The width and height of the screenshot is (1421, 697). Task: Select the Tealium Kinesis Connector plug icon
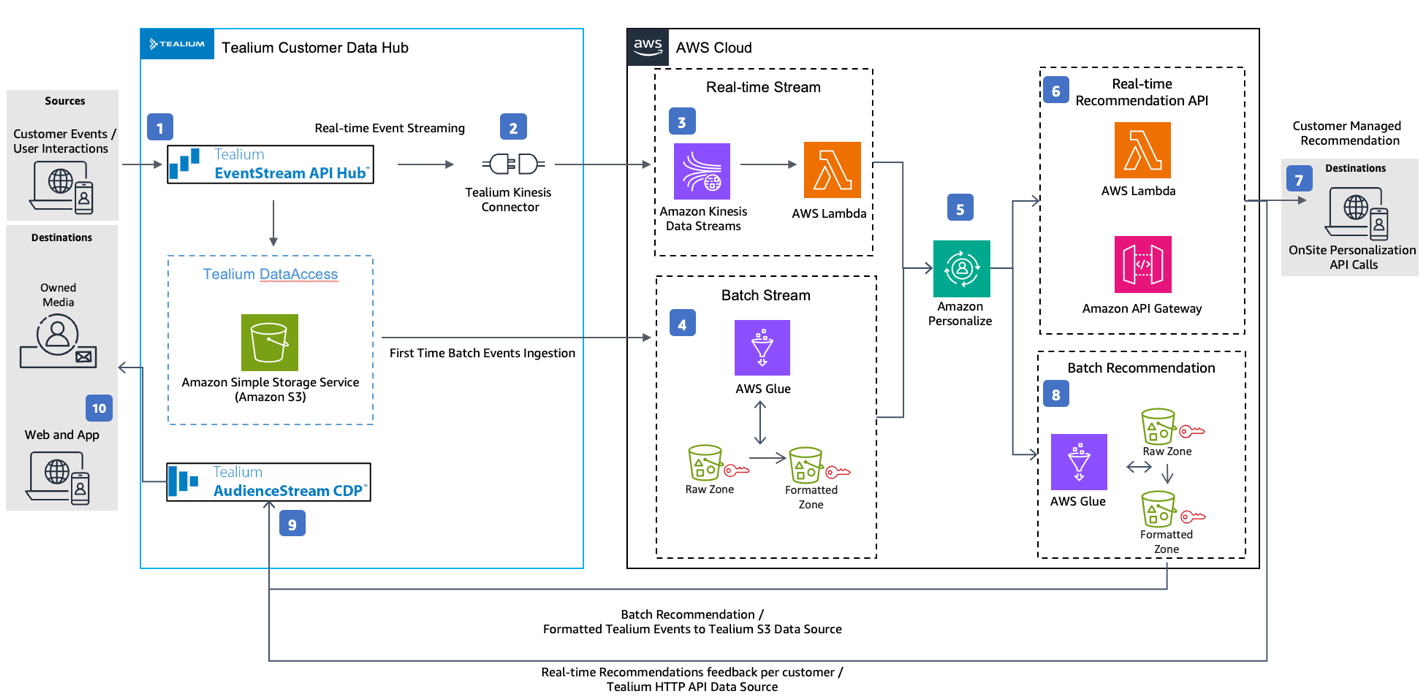pyautogui.click(x=513, y=164)
